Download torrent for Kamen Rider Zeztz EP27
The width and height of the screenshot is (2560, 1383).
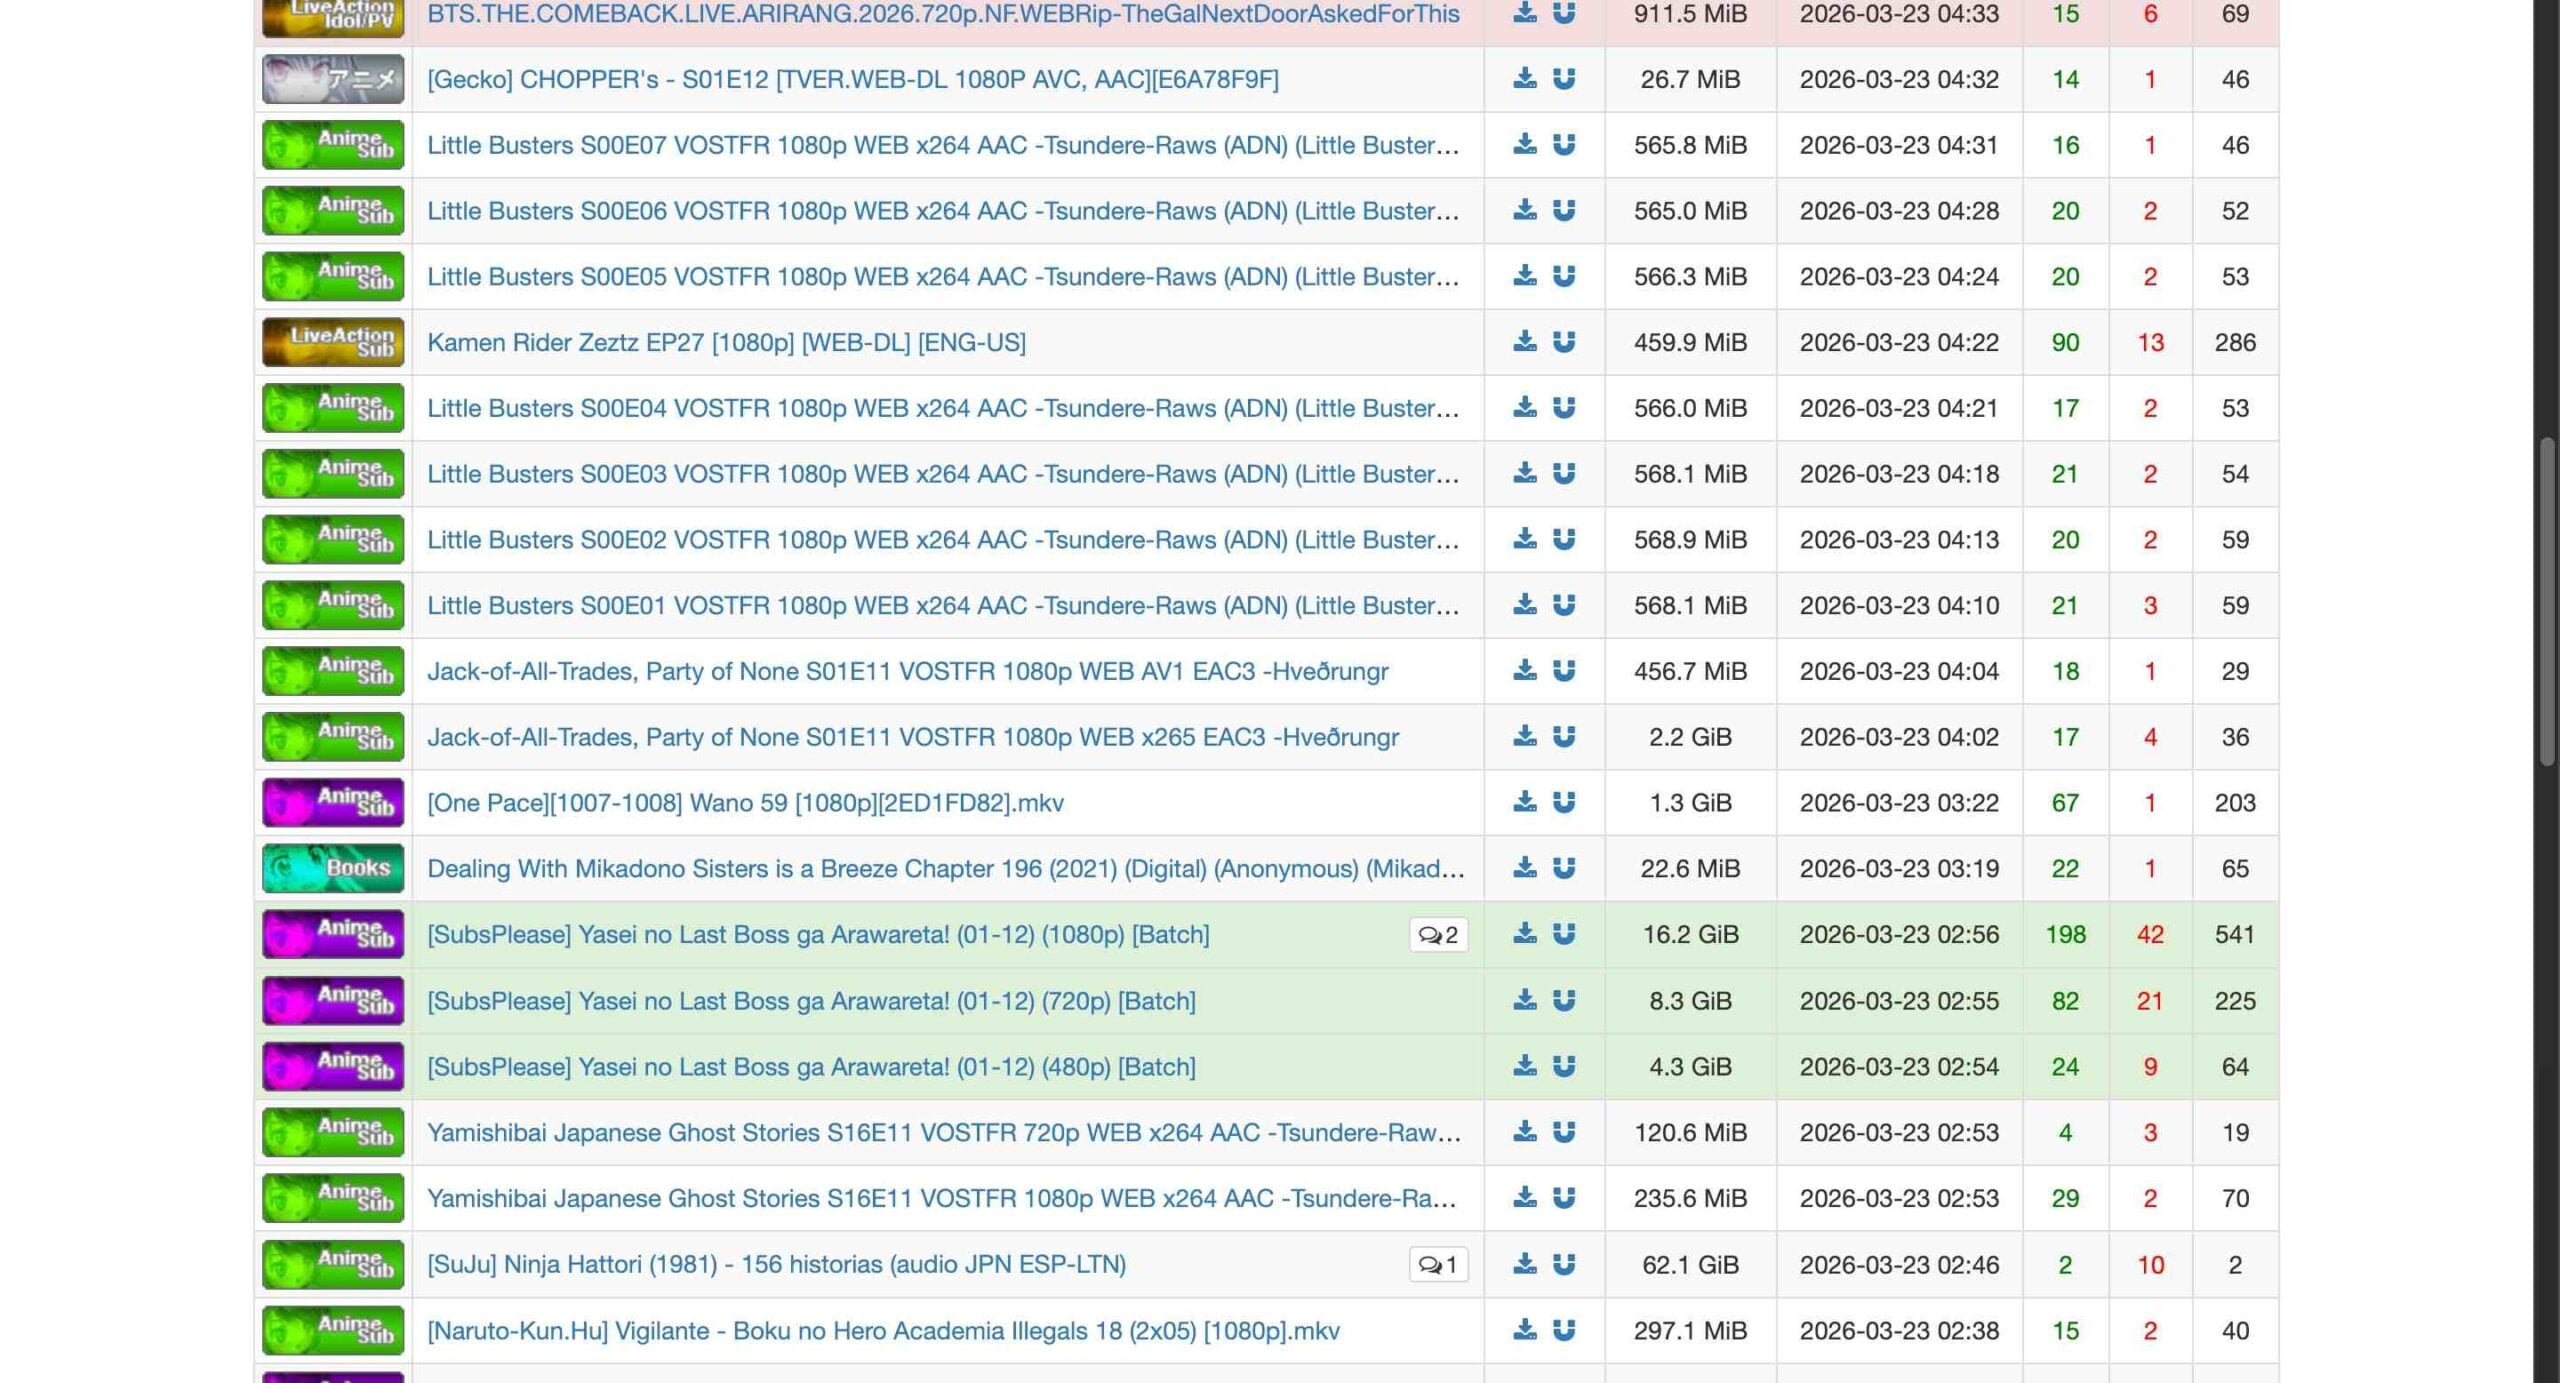coord(1524,342)
